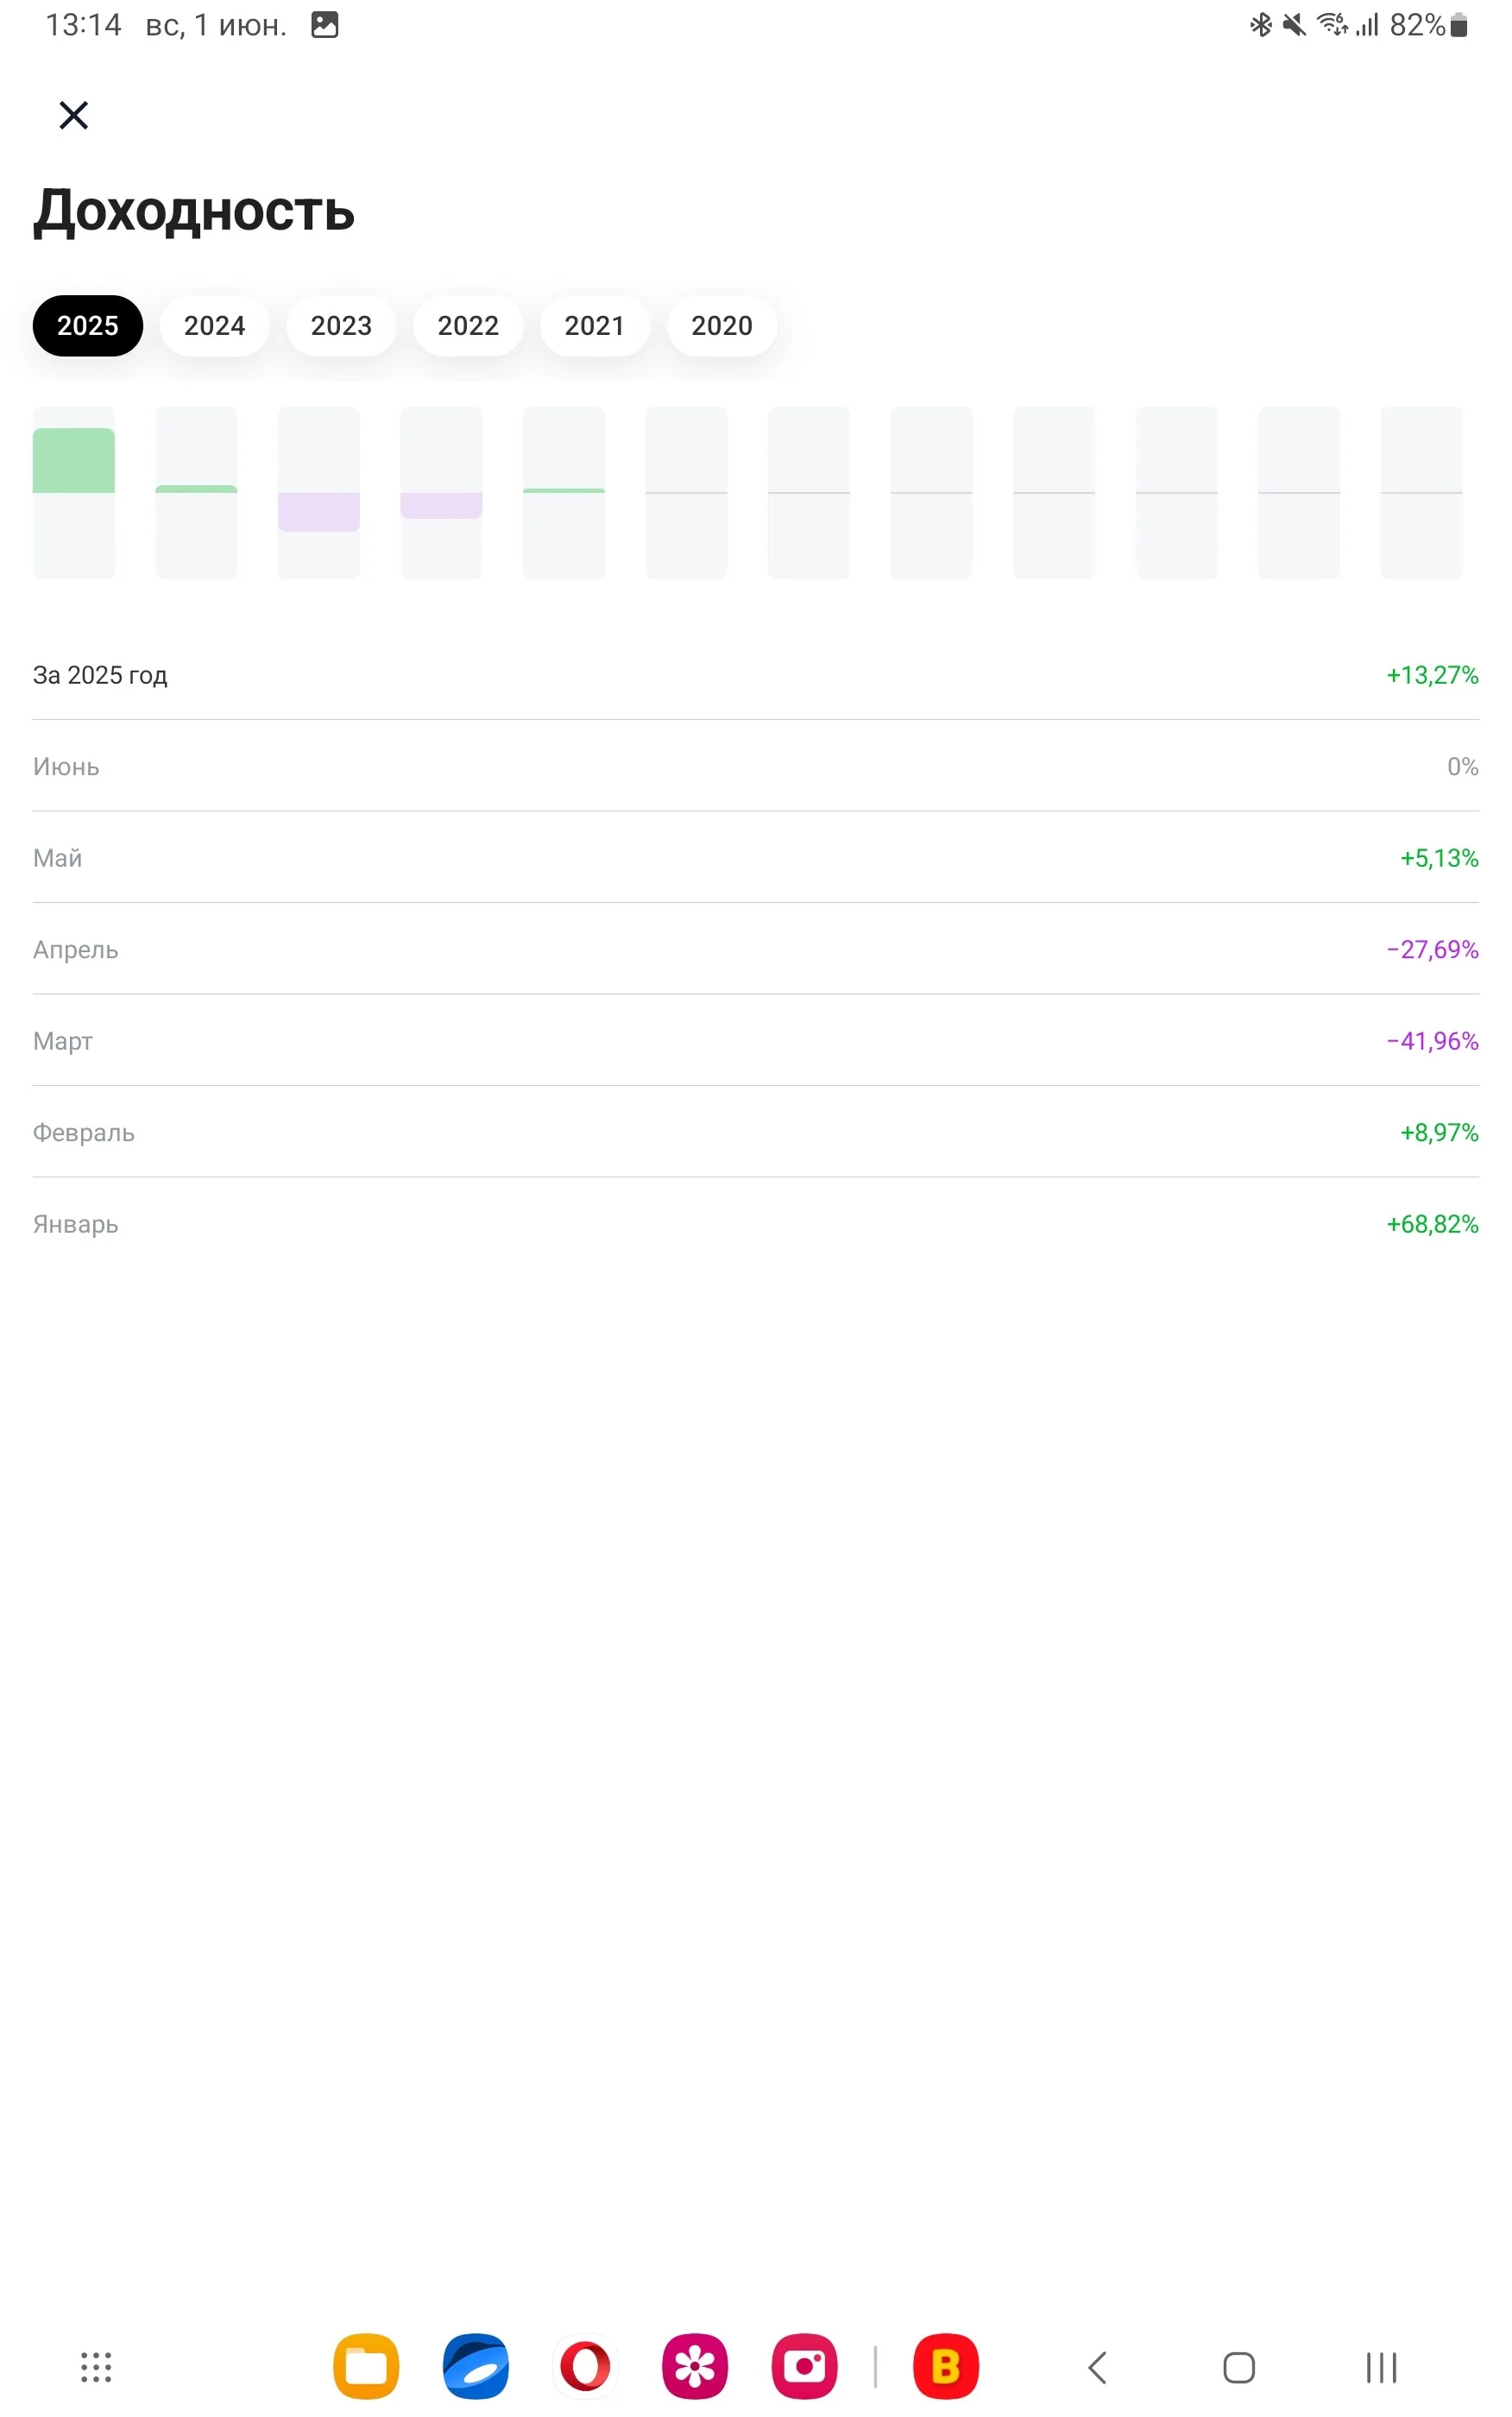The width and height of the screenshot is (1512, 2417).
Task: Tap the screenshot notification icon in status bar
Action: (x=325, y=25)
